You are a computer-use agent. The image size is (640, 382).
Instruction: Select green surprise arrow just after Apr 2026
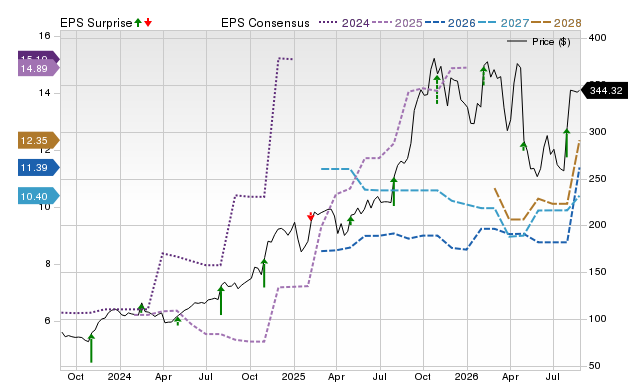tap(523, 146)
